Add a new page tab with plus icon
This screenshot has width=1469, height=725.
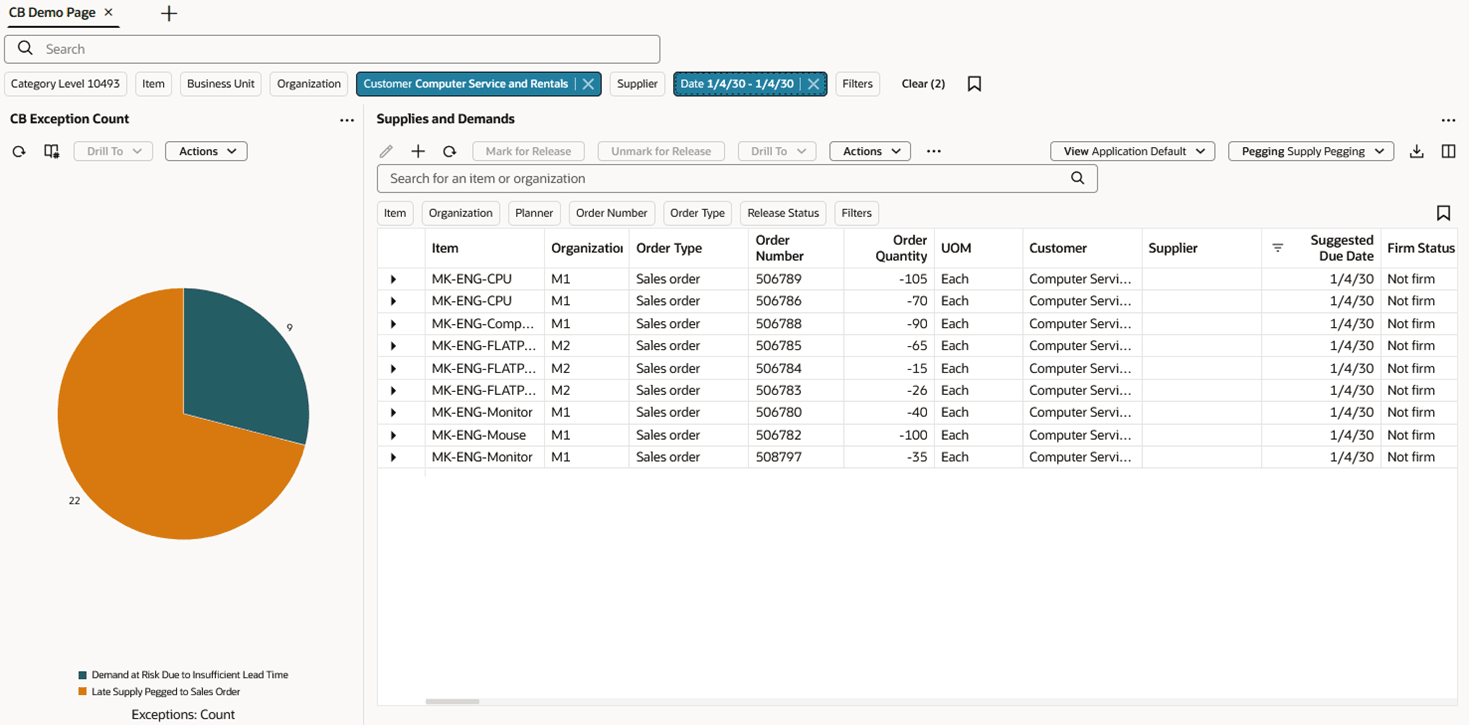(169, 13)
